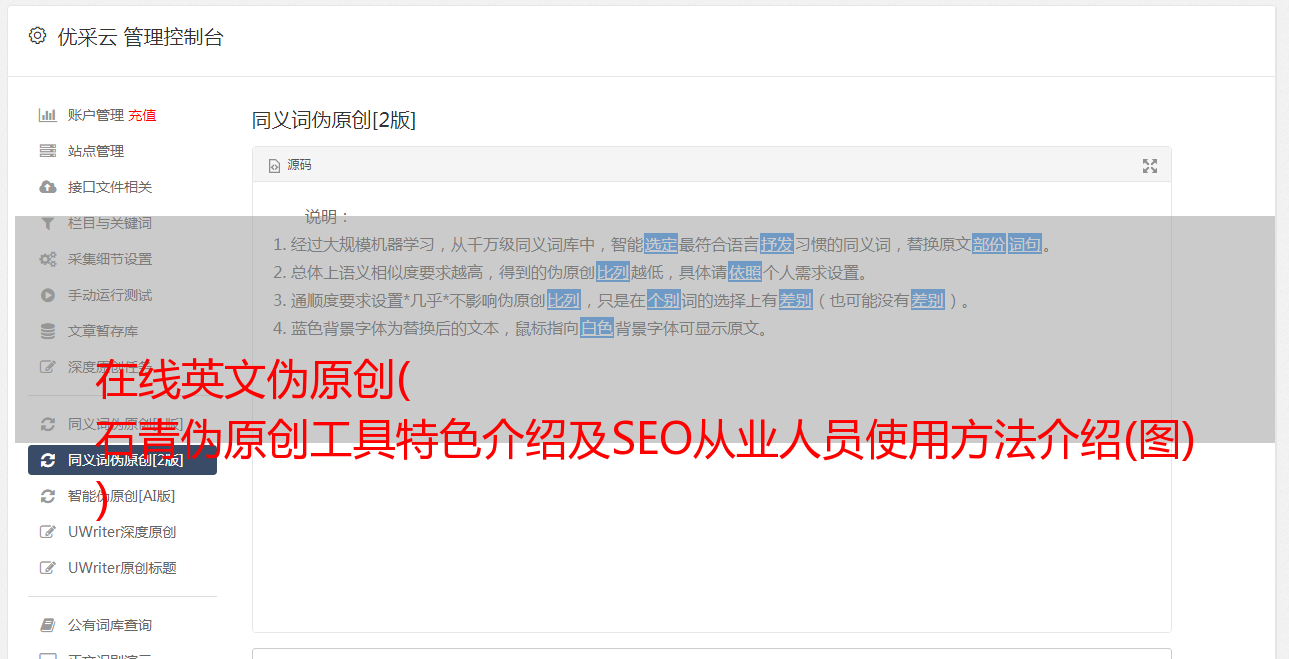
Task: Open UWriter原创标题 menu item
Action: coord(122,568)
